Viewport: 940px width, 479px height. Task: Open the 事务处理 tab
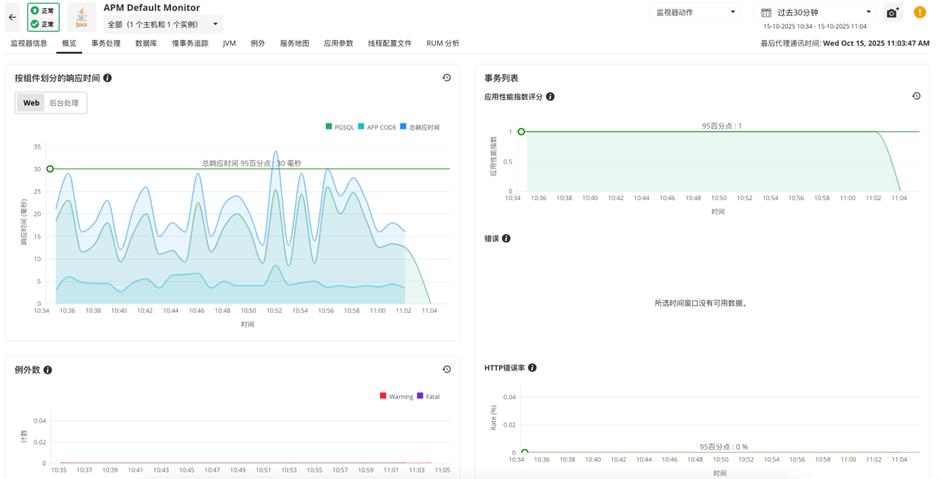[x=106, y=44]
